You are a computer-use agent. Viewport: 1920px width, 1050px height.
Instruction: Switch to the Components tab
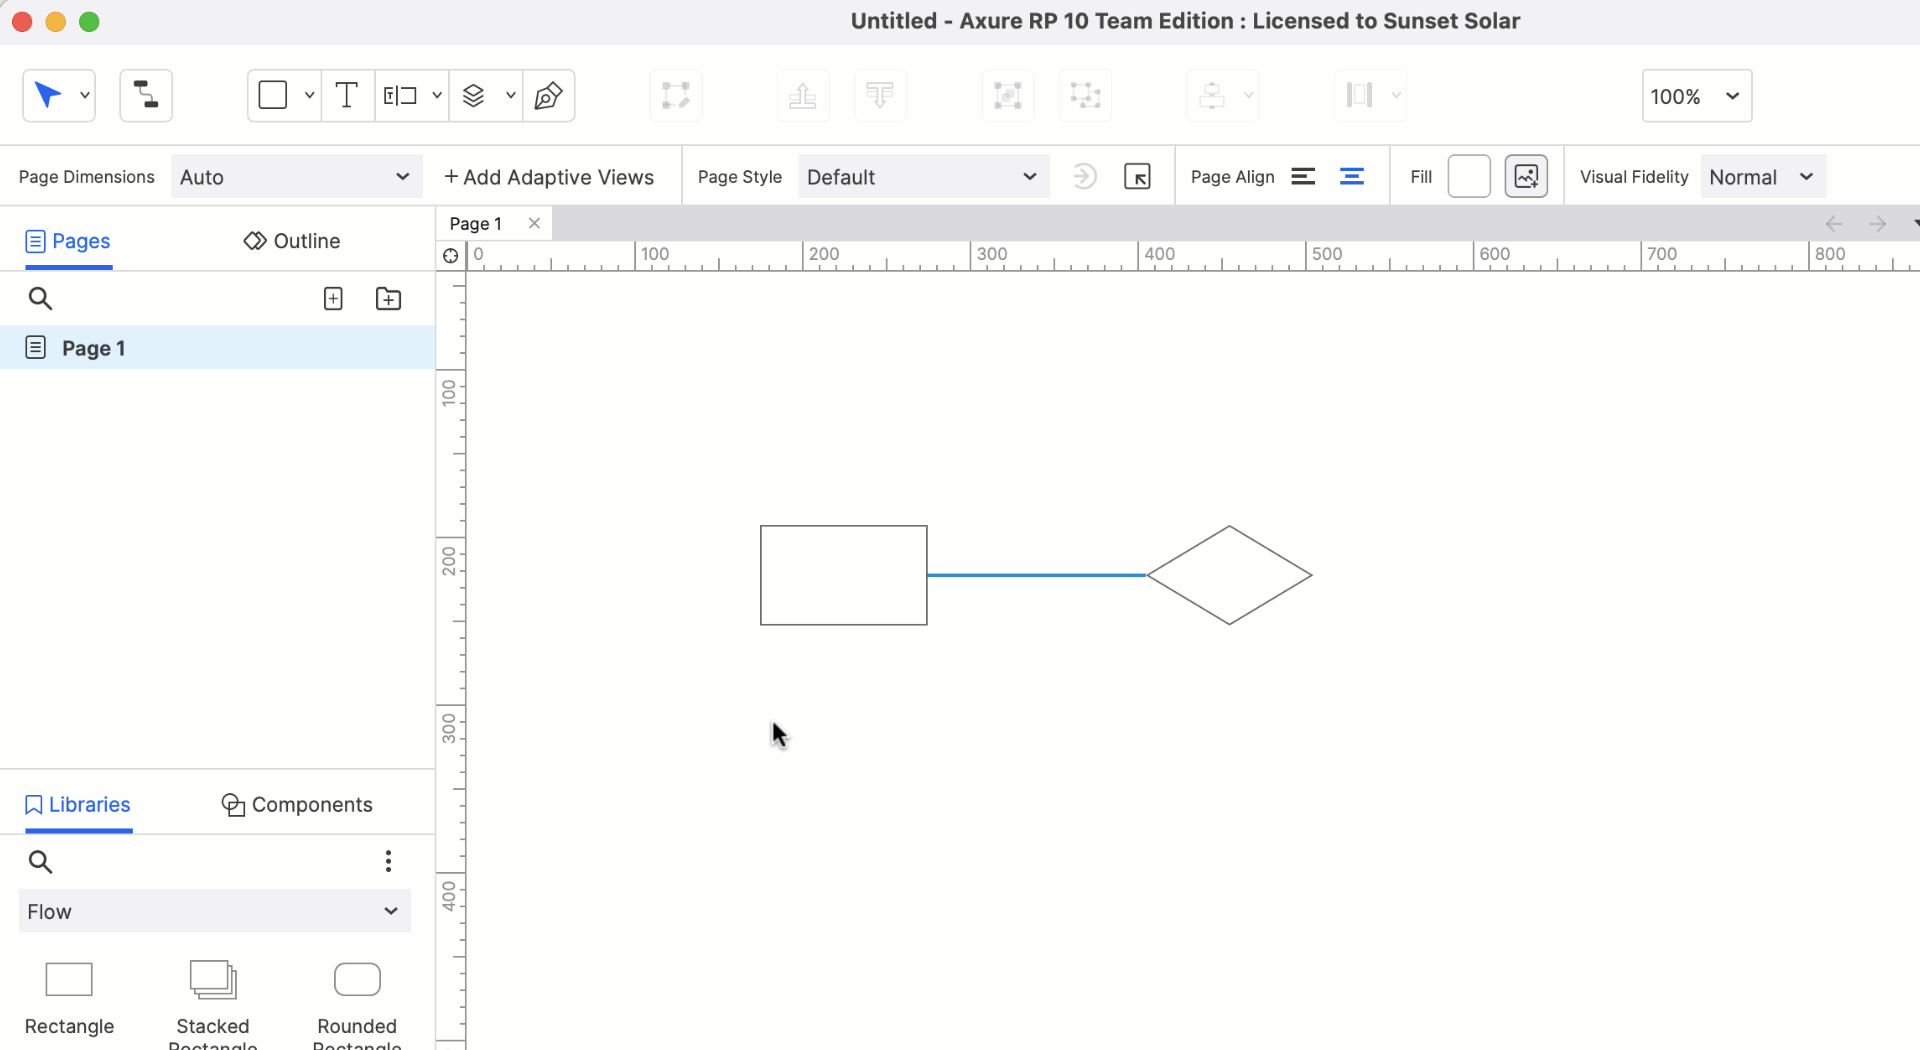pyautogui.click(x=297, y=805)
